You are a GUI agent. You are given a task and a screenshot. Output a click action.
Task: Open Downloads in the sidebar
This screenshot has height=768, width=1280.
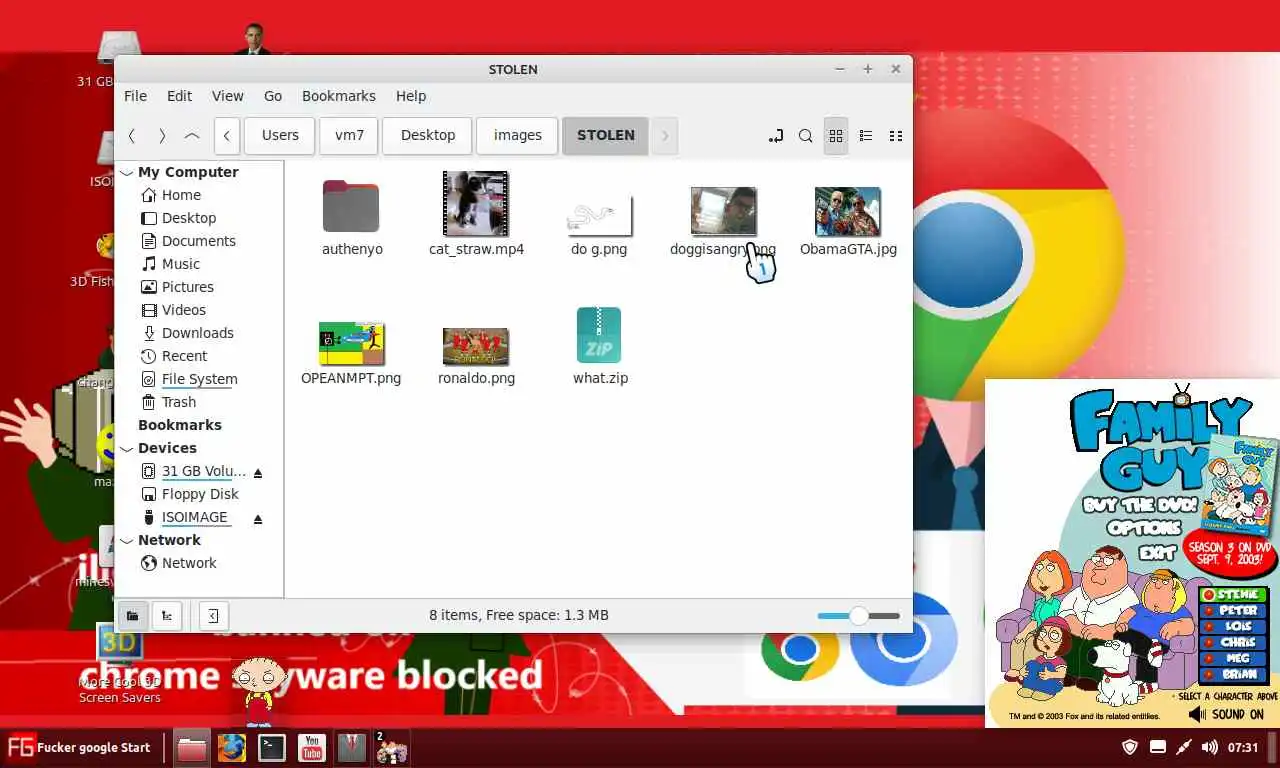pyautogui.click(x=187, y=333)
